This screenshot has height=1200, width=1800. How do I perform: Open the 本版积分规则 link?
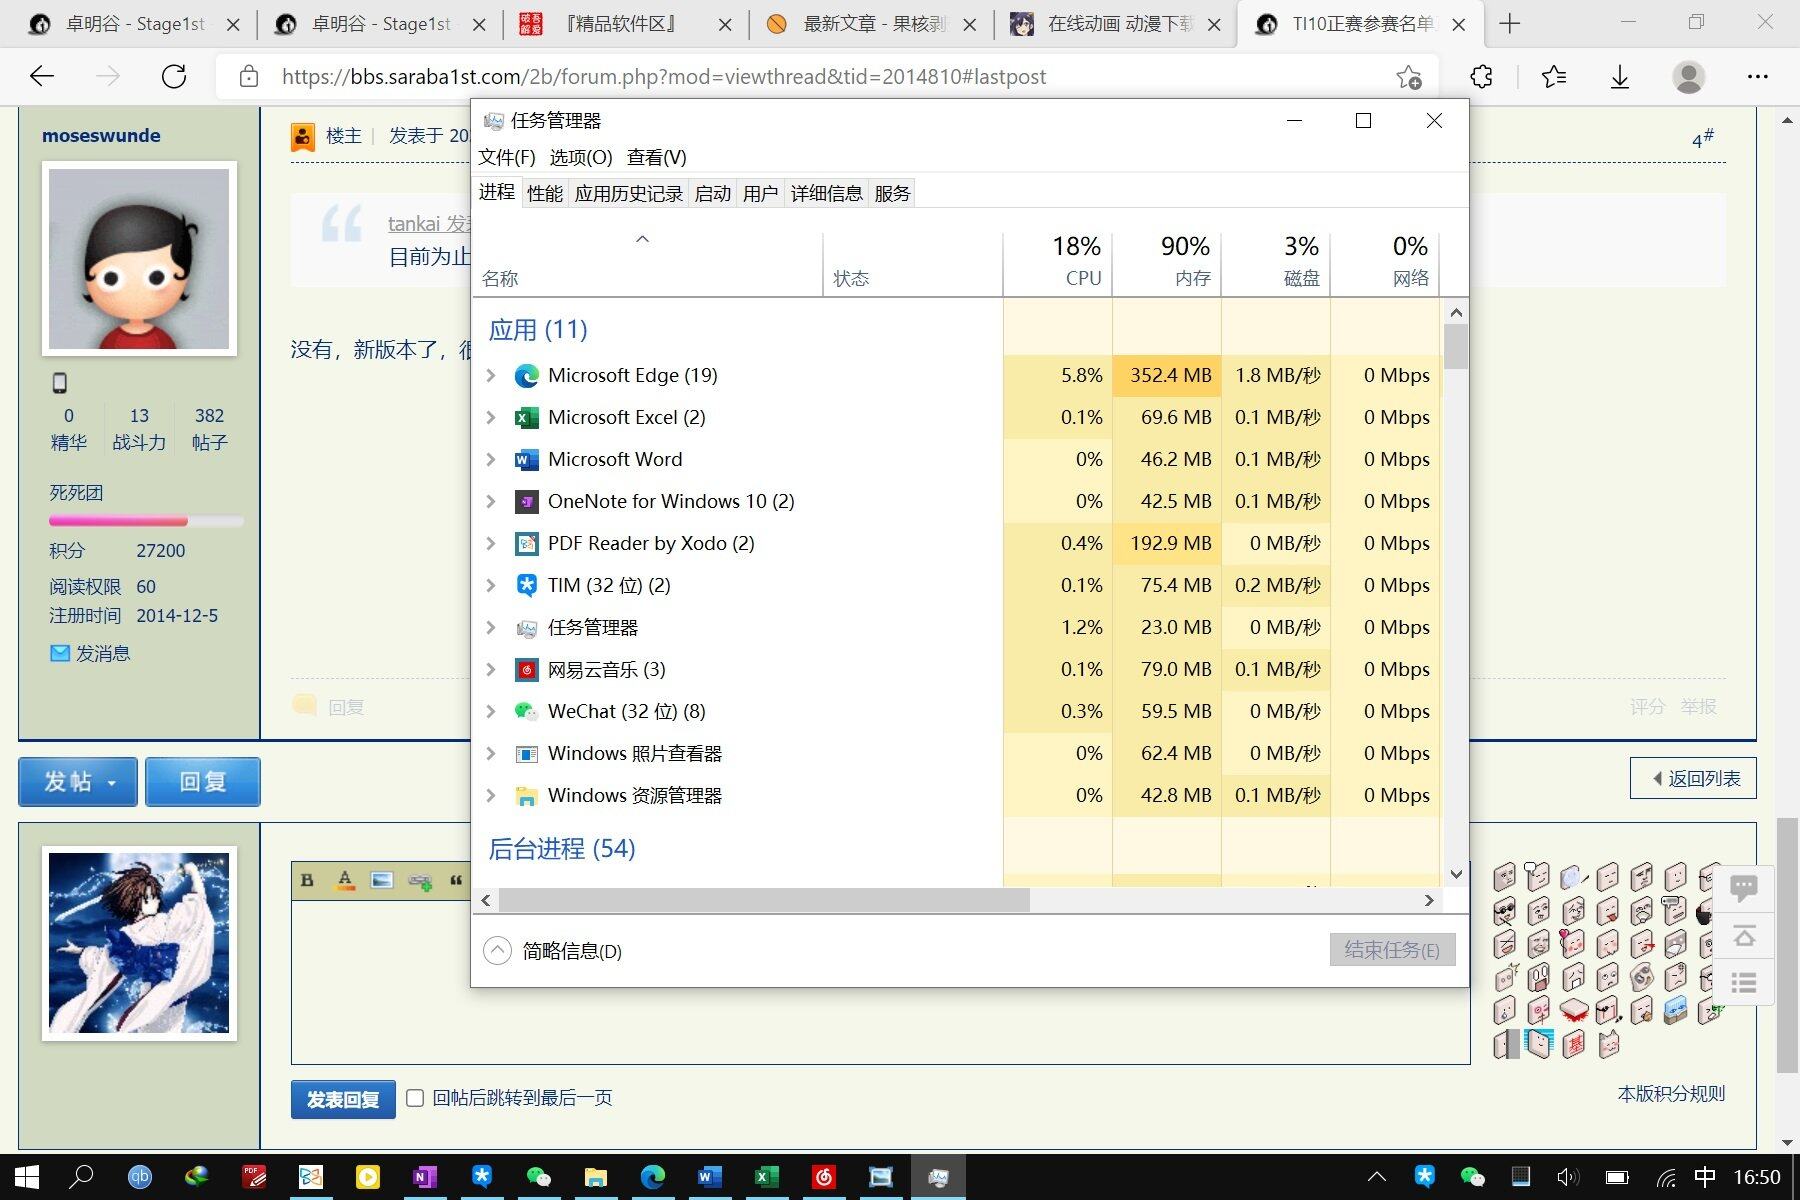click(x=1671, y=1094)
